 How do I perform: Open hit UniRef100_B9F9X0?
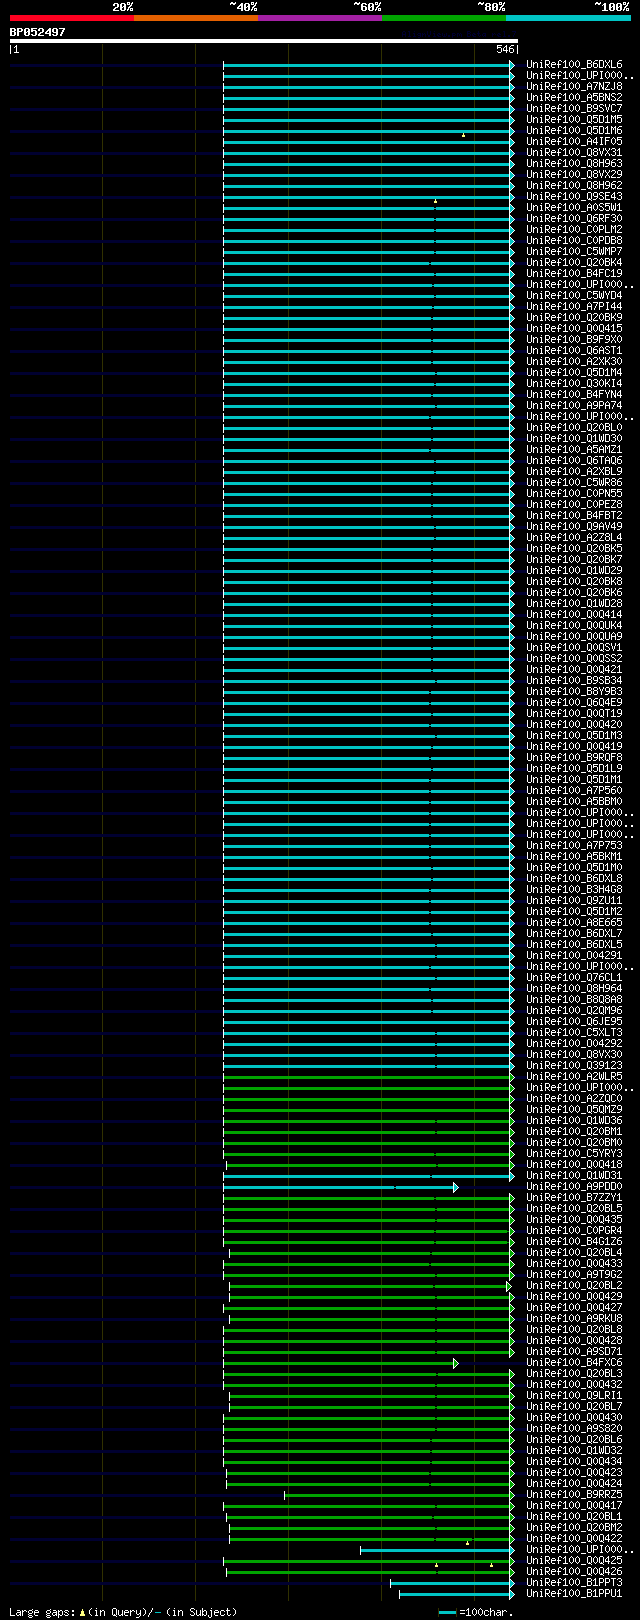(x=574, y=340)
